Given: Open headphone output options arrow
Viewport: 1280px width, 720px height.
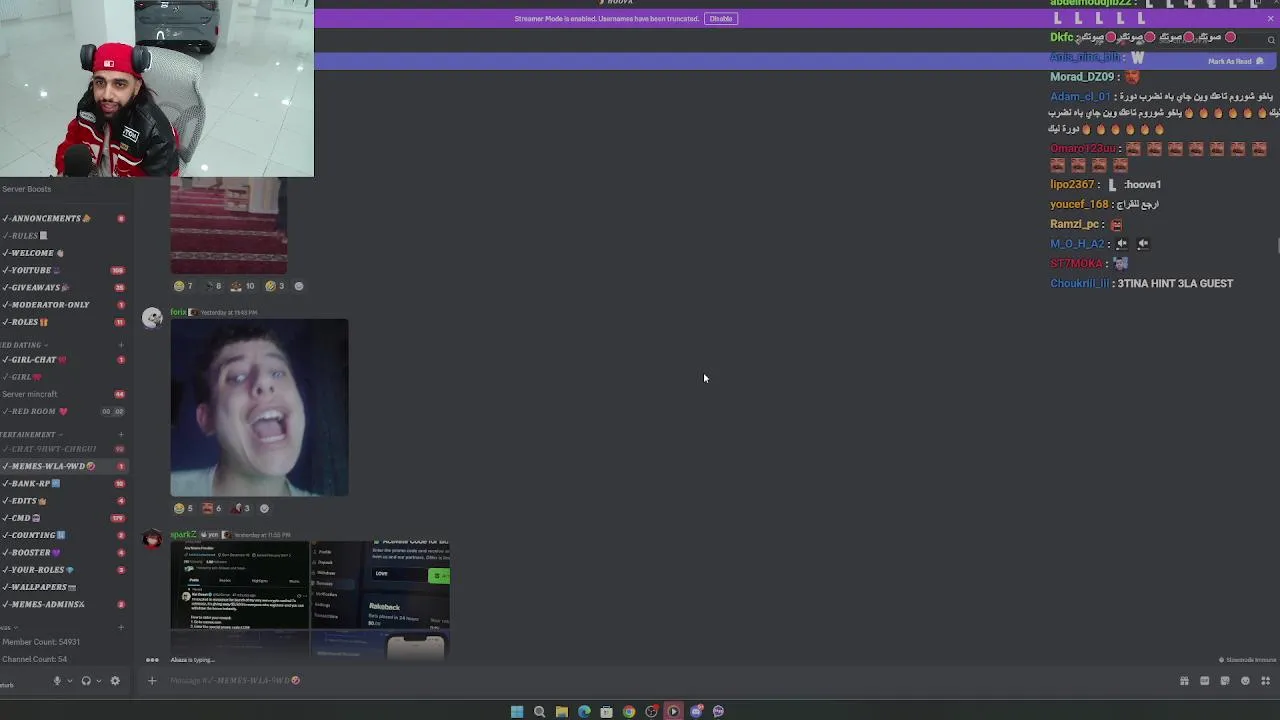Looking at the screenshot, I should click(99, 681).
